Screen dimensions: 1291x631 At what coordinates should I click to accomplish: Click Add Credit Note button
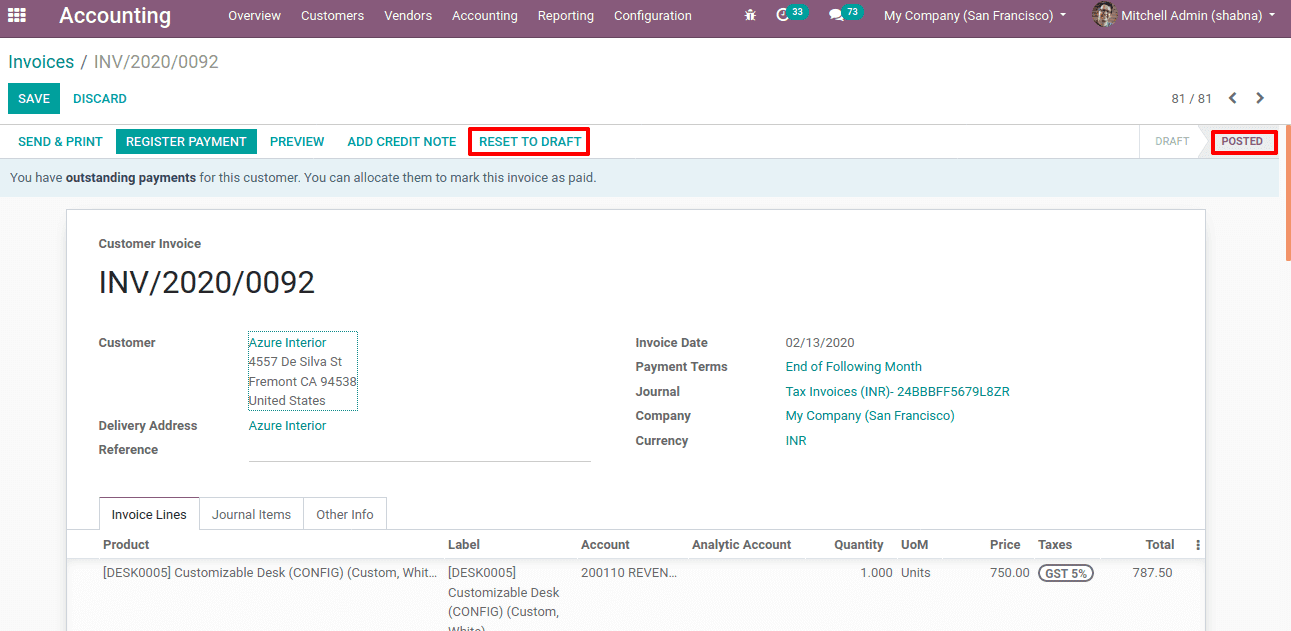click(x=402, y=142)
